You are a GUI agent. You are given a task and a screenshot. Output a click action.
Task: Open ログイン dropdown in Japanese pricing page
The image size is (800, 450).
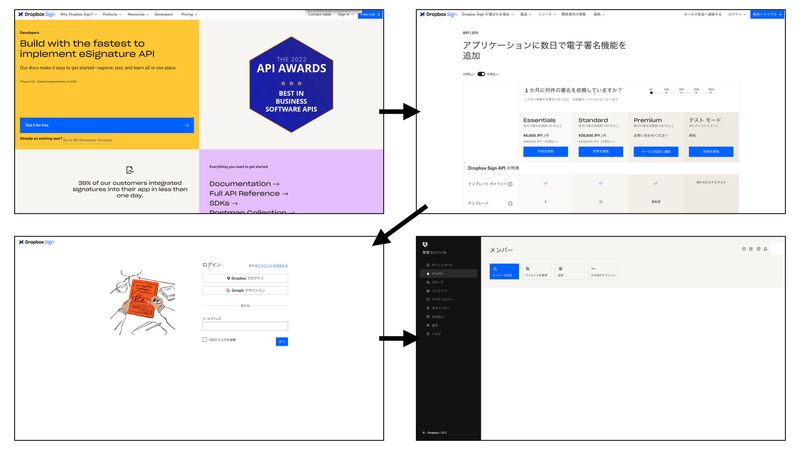click(x=737, y=14)
